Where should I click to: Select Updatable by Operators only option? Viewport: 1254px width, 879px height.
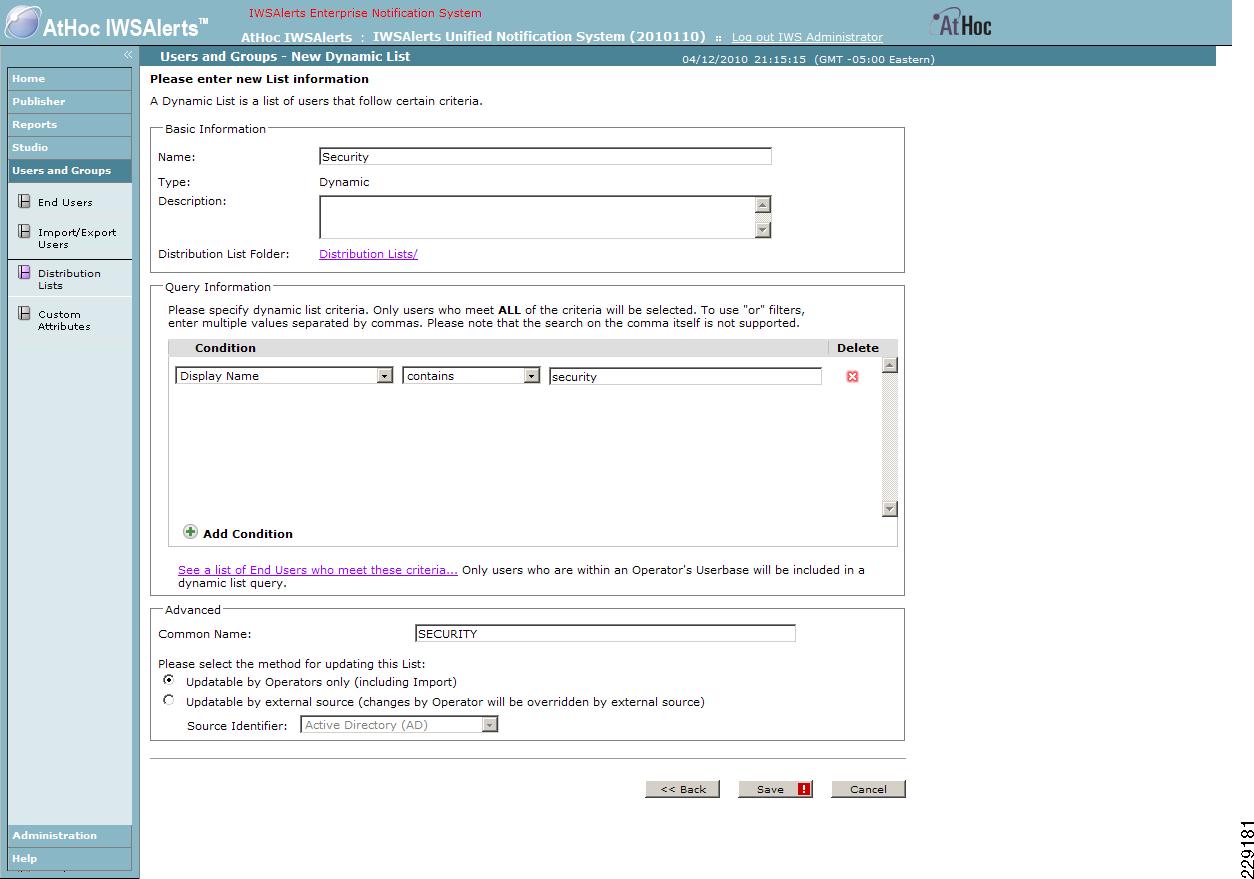(x=168, y=680)
